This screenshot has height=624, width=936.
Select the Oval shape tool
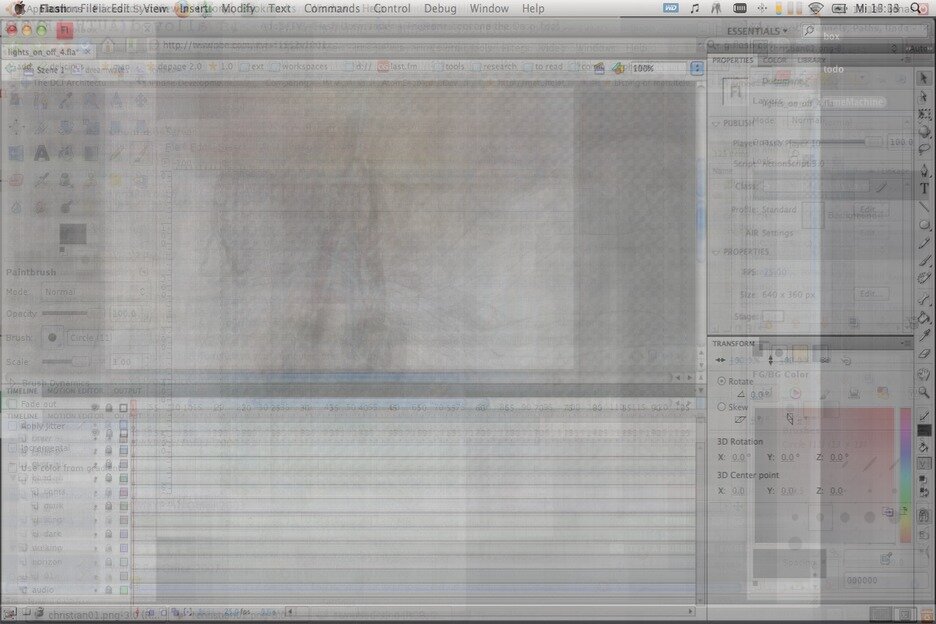coord(923,225)
